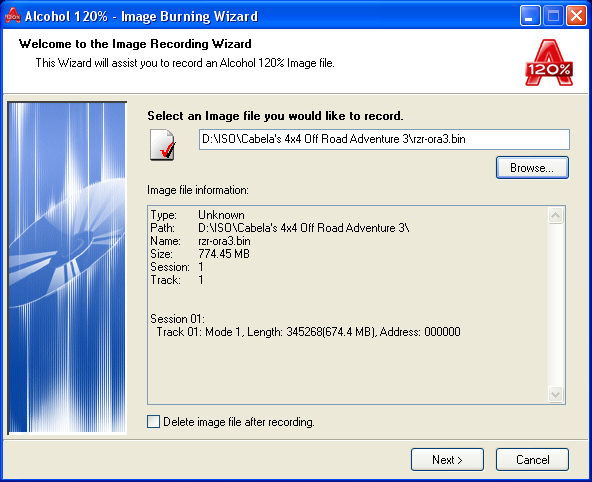This screenshot has height=482, width=592.
Task: Close the Image Burning Wizard window
Action: pyautogui.click(x=577, y=16)
